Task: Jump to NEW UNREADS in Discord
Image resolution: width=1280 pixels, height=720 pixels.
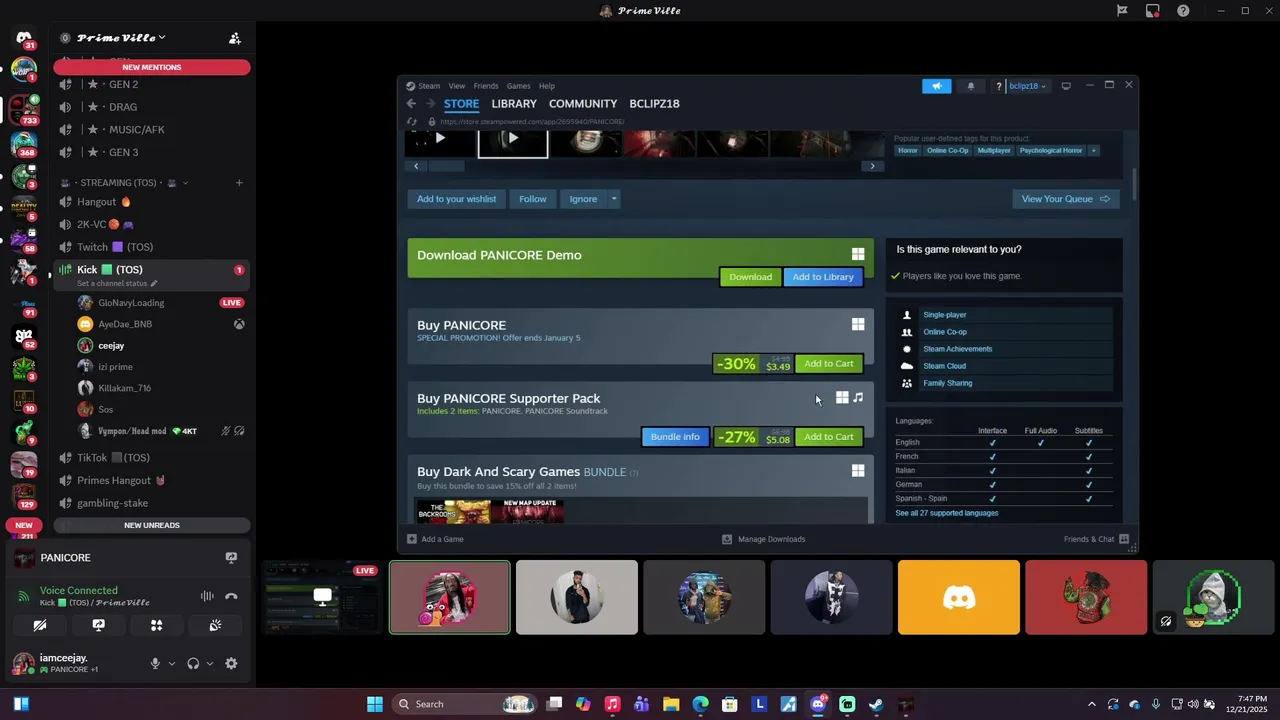Action: click(x=152, y=525)
